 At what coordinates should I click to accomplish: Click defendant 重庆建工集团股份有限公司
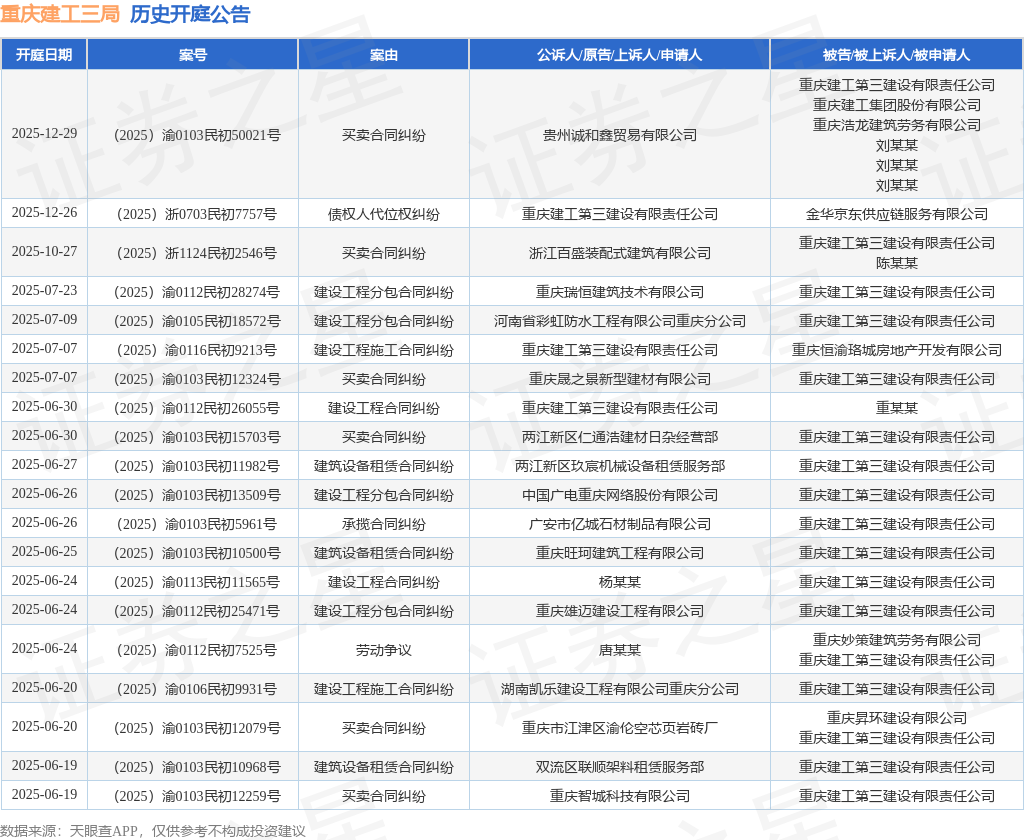click(897, 105)
